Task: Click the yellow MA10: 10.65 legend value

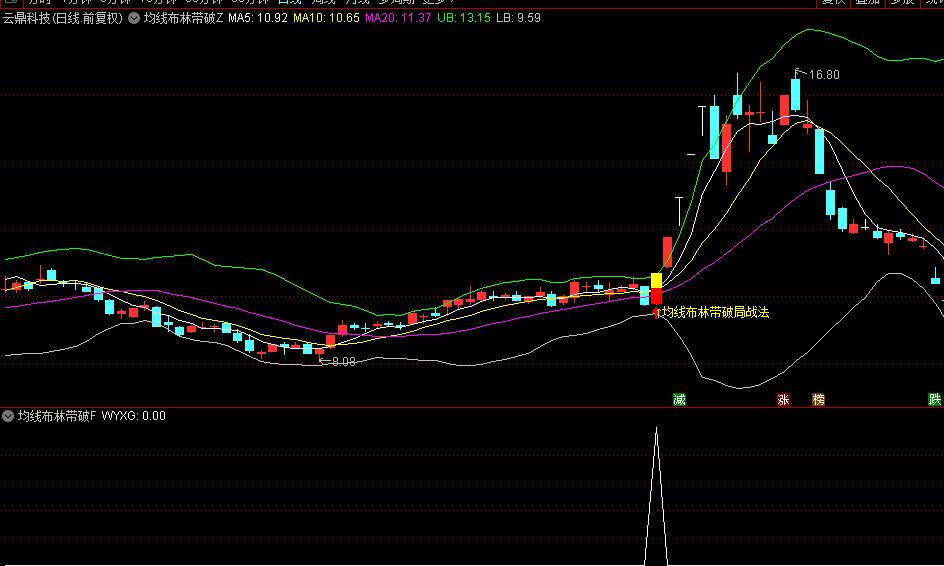Action: point(326,18)
